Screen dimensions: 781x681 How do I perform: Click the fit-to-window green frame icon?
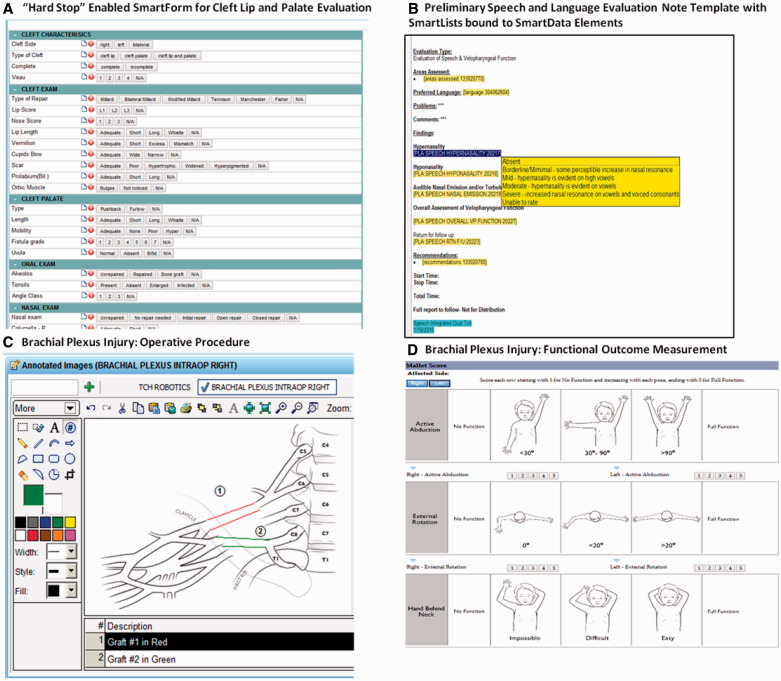click(x=265, y=408)
